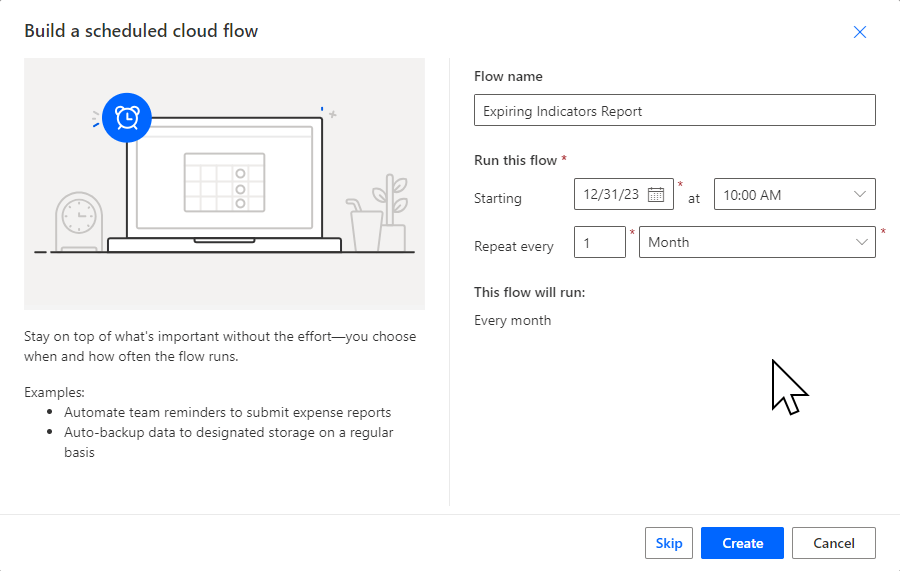This screenshot has width=900, height=571.
Task: Click the desk clock in the illustration
Action: tap(78, 220)
